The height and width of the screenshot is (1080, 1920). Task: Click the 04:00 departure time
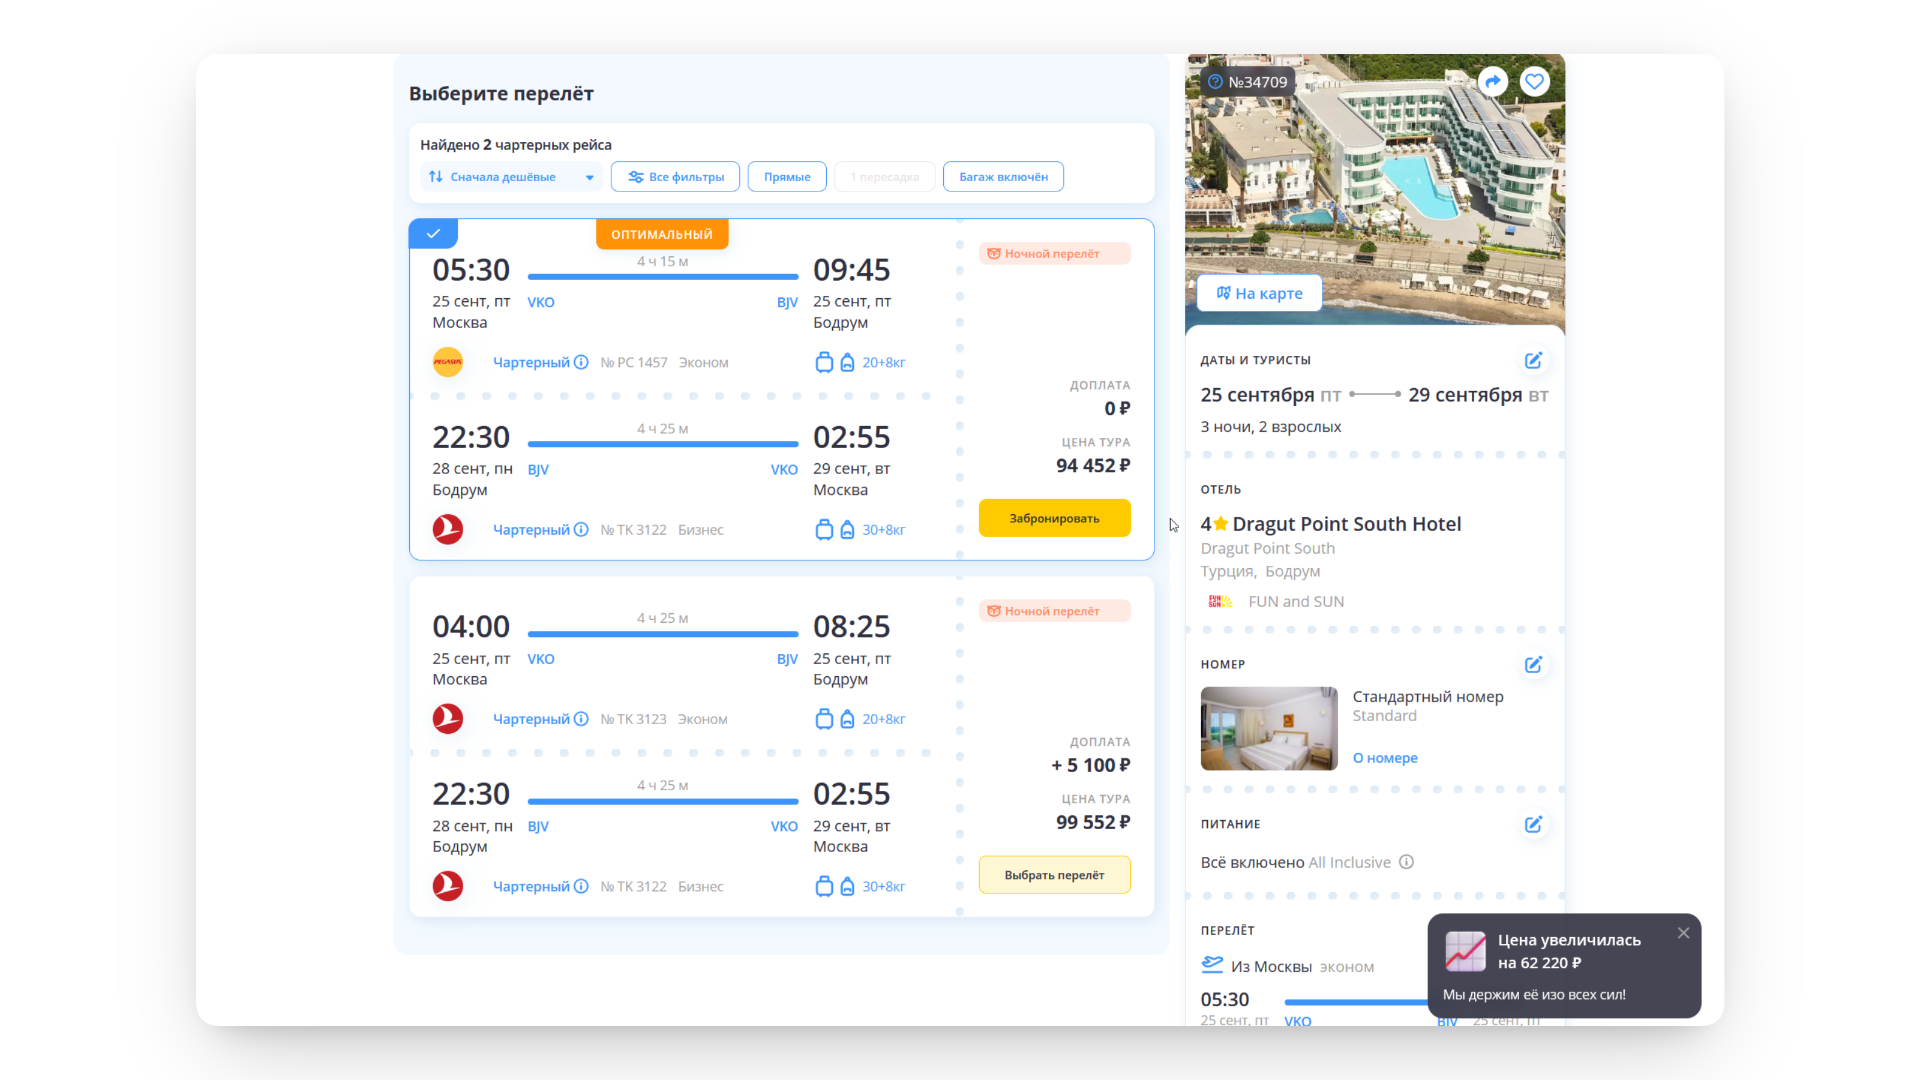471,627
